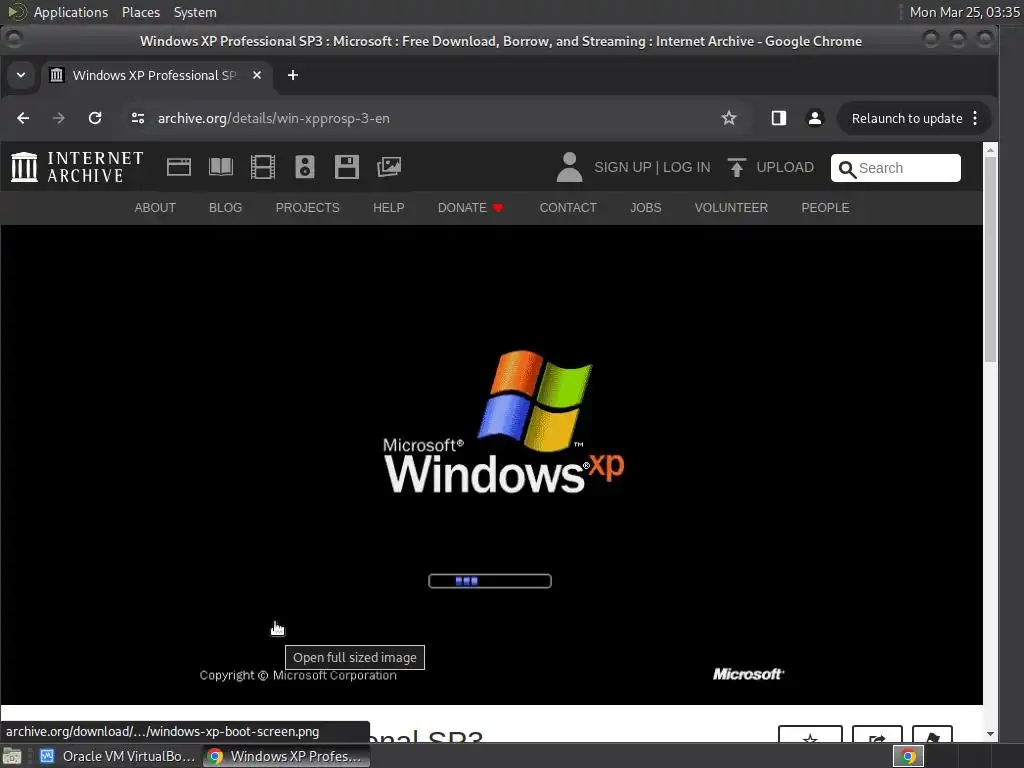Image resolution: width=1024 pixels, height=768 pixels.
Task: Open the Web (Wayback) media icon
Action: [178, 167]
